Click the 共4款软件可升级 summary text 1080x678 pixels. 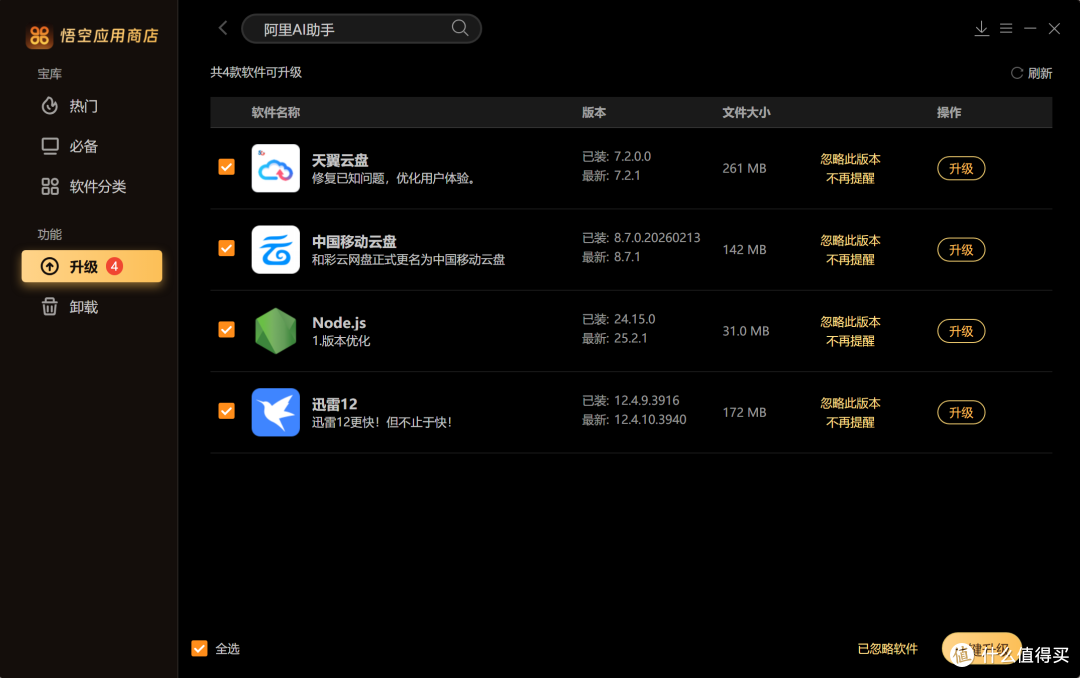[256, 72]
